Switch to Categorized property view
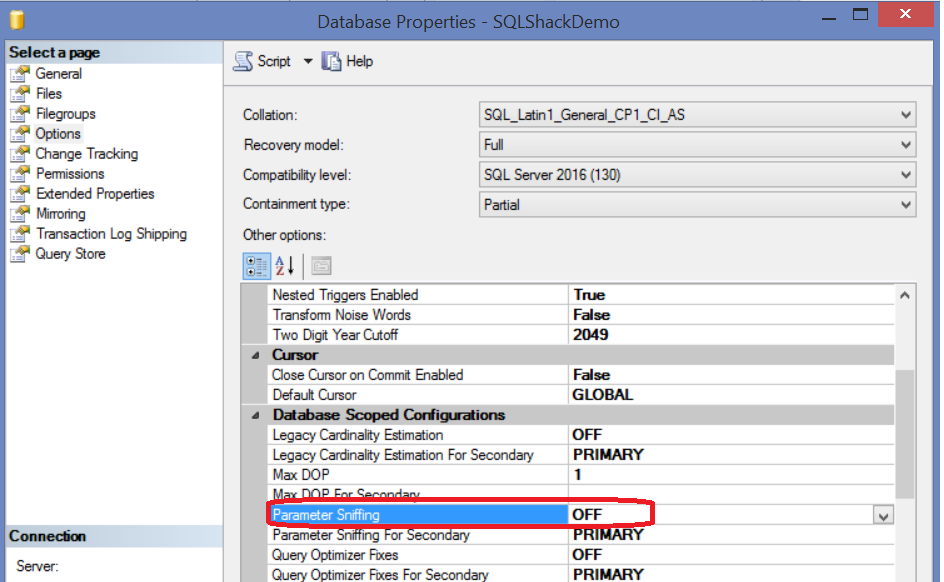This screenshot has height=582, width=944. (256, 266)
